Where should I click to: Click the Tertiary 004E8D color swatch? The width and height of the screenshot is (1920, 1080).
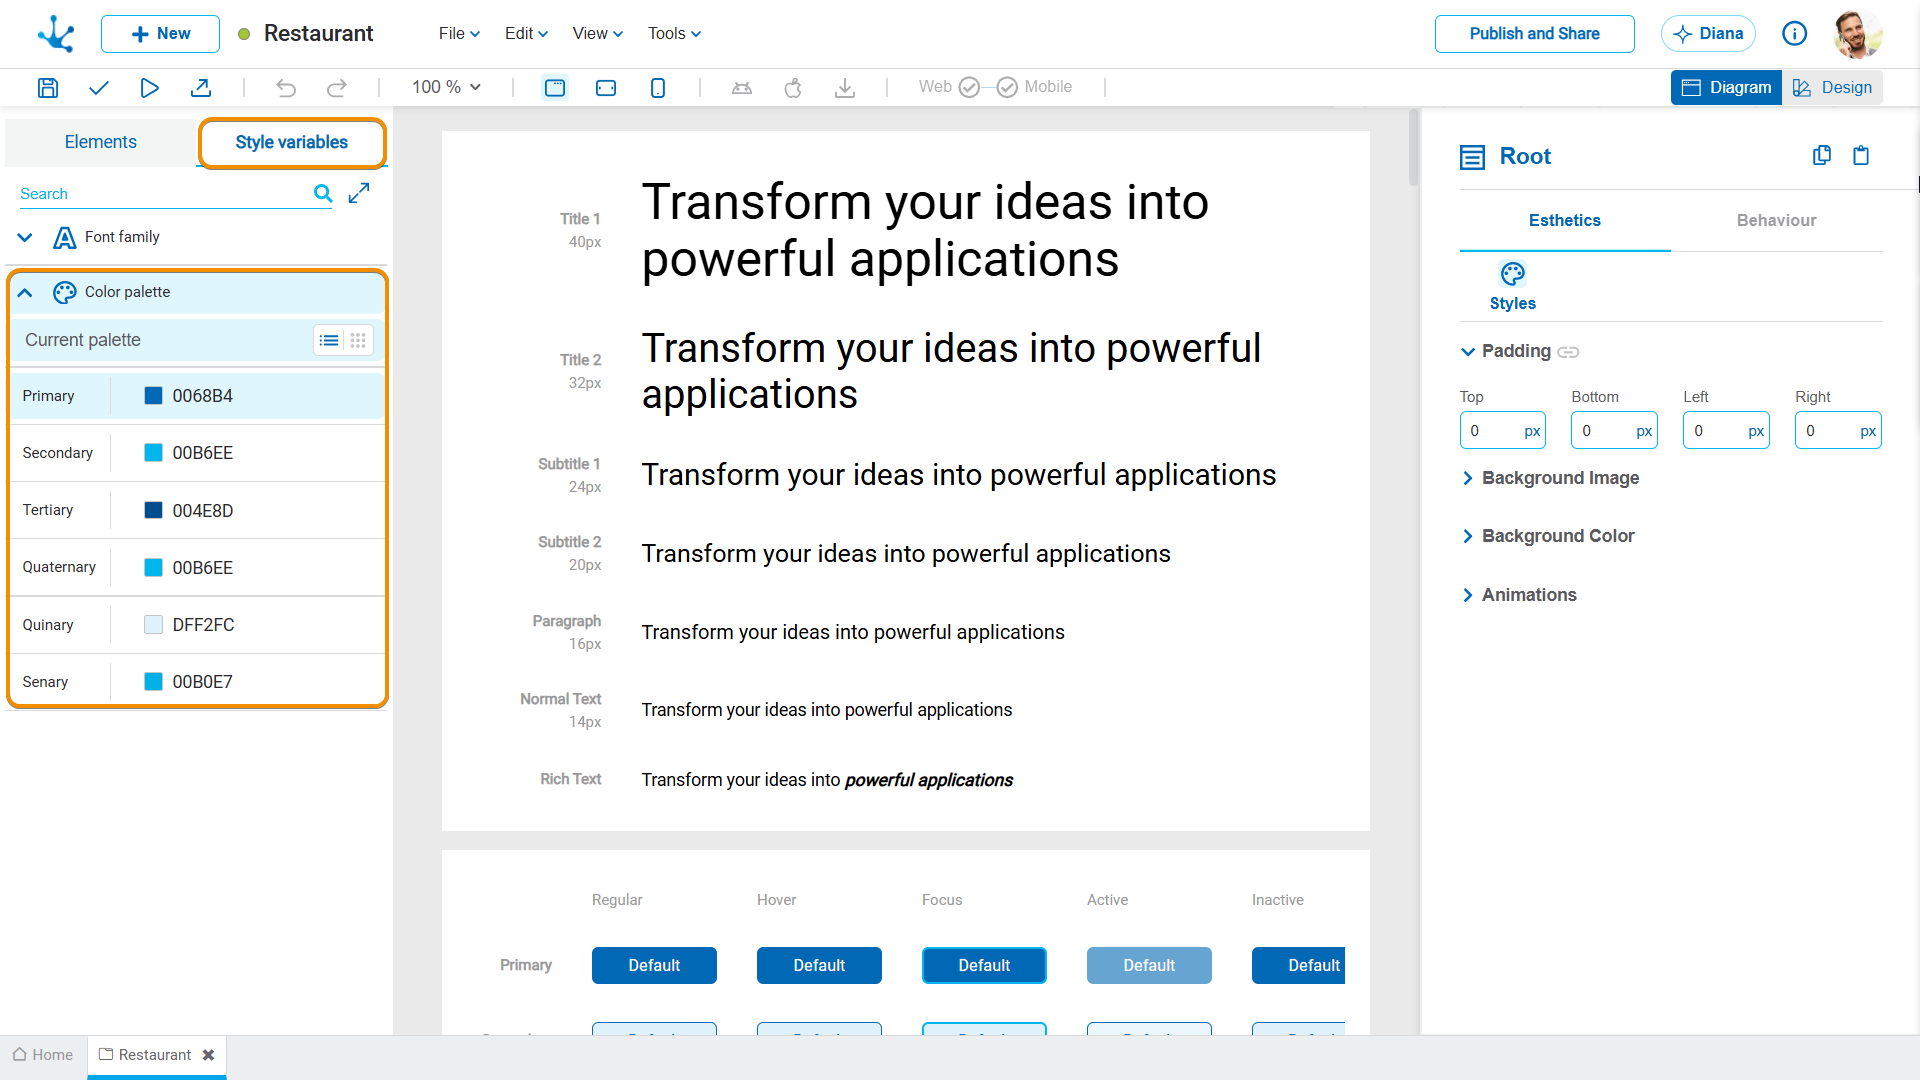(153, 510)
